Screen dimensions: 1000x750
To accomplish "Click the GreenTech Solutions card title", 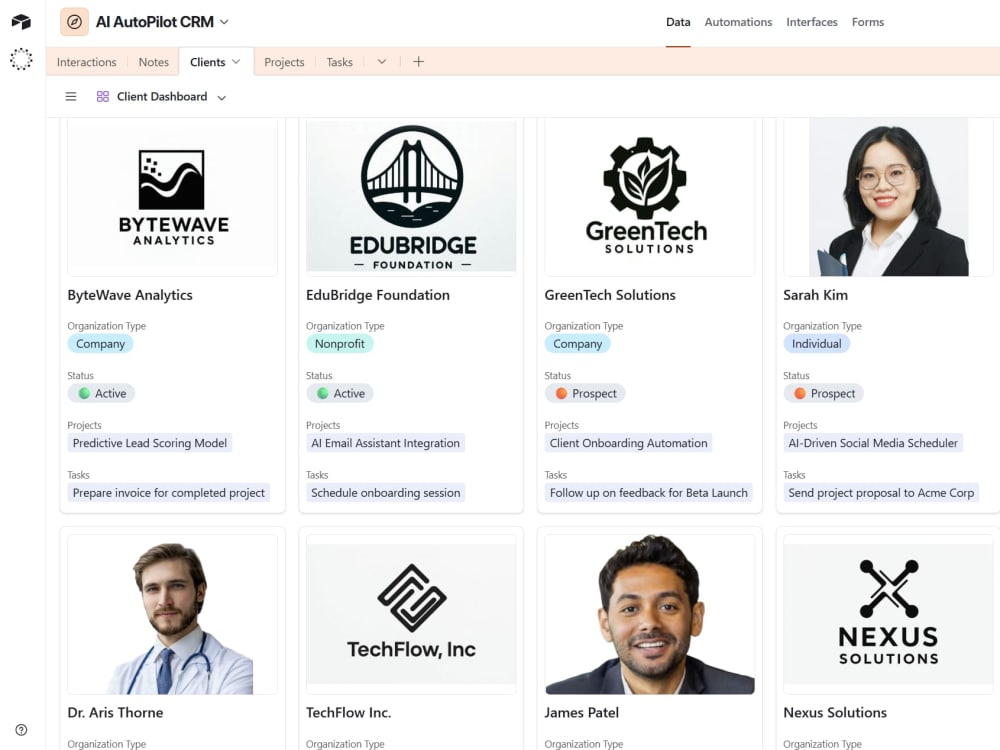I will (610, 295).
